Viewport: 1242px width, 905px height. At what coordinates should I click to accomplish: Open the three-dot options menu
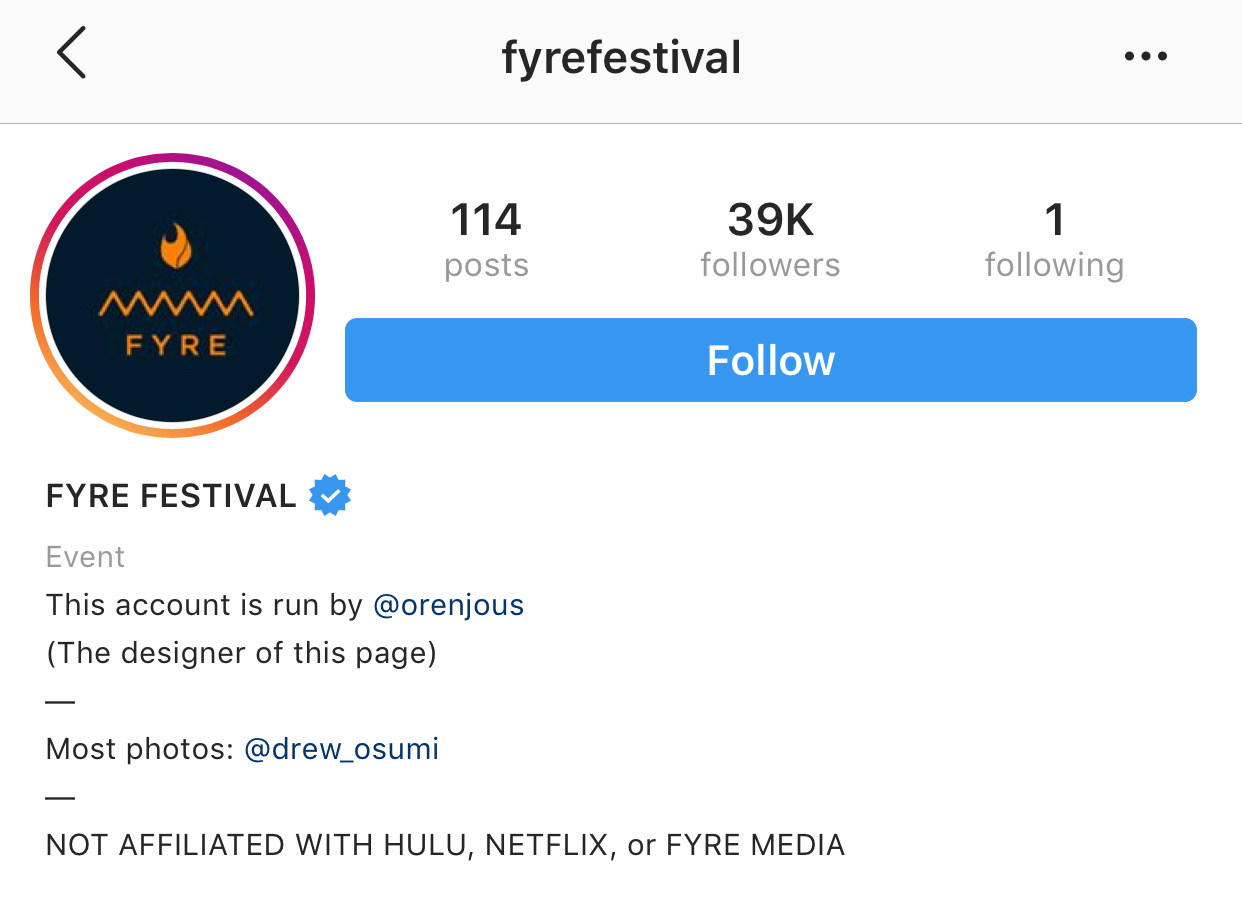[1146, 57]
